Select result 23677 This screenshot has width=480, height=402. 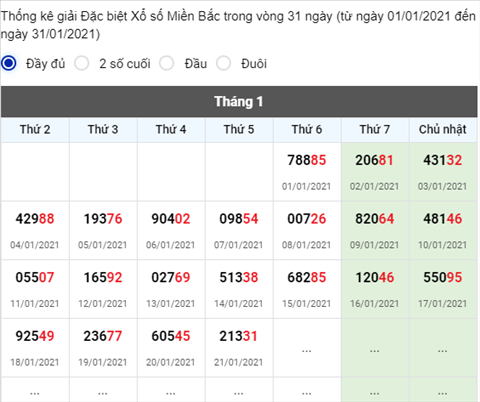click(103, 336)
